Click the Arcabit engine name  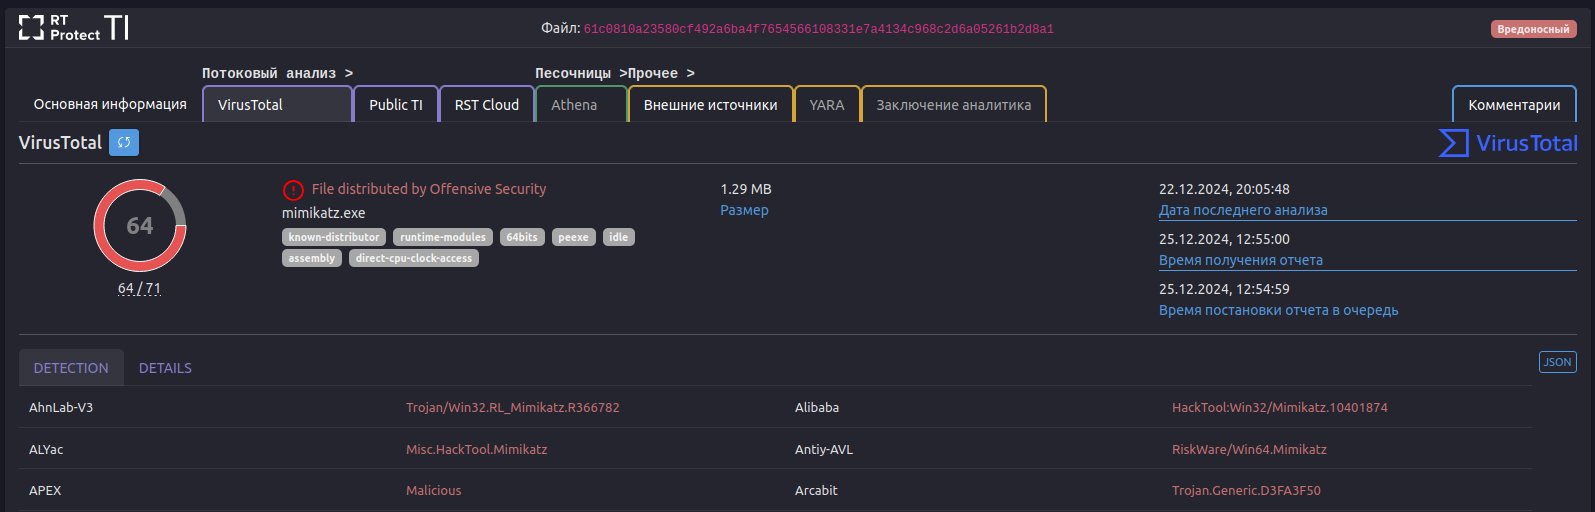[x=816, y=491]
